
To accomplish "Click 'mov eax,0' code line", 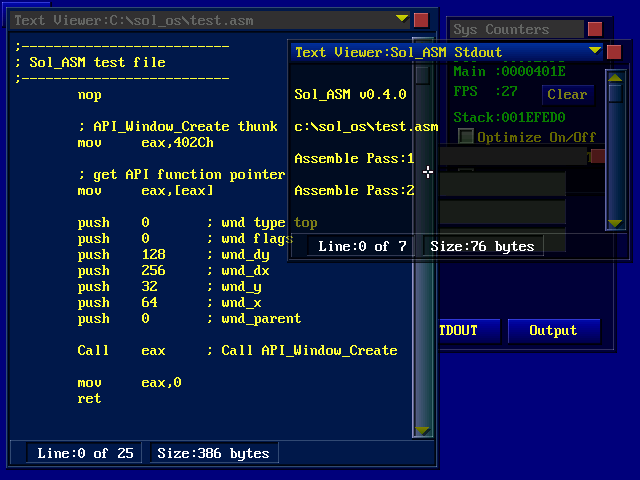I will pos(129,383).
